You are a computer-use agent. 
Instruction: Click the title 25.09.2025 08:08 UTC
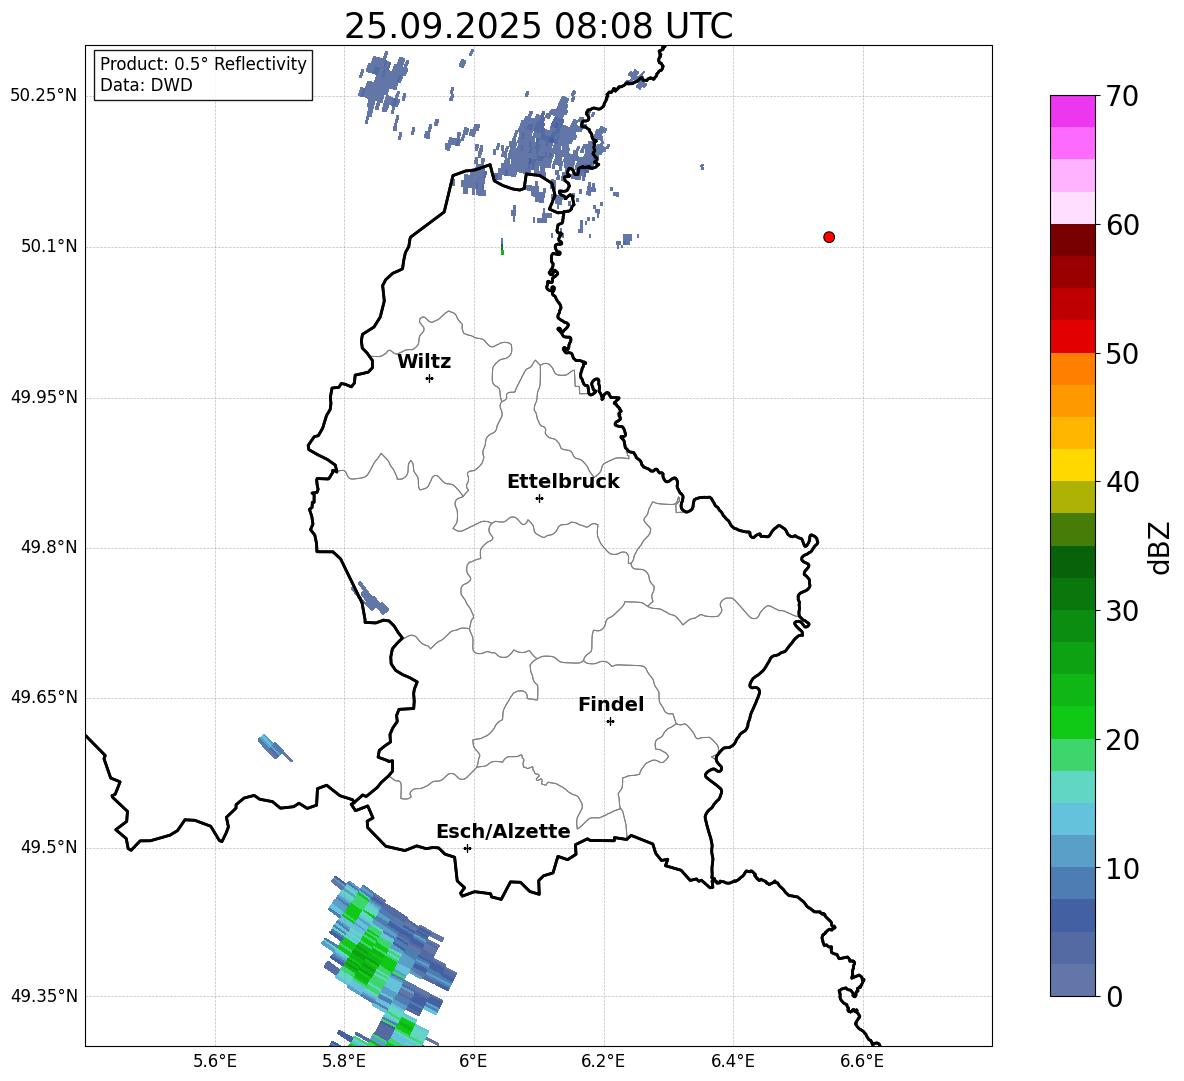[x=538, y=26]
